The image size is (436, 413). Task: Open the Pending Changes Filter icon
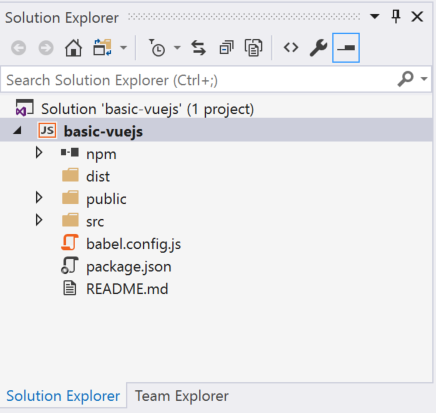point(157,48)
